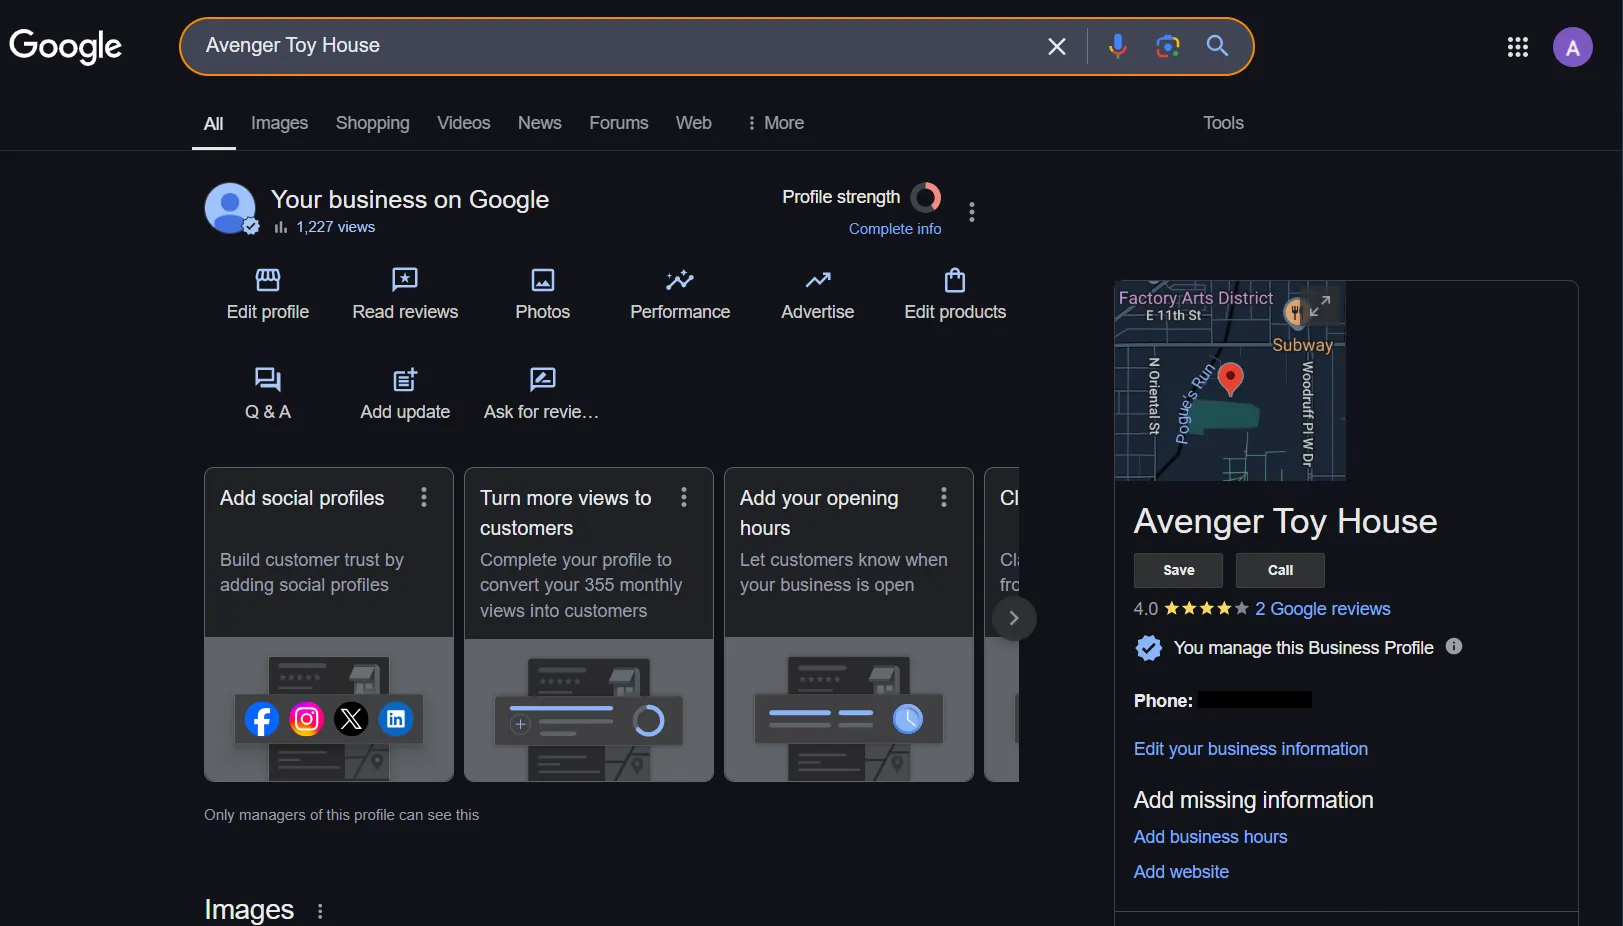Open the account avatar menu
Screen dimensions: 1623x926
pyautogui.click(x=1572, y=47)
